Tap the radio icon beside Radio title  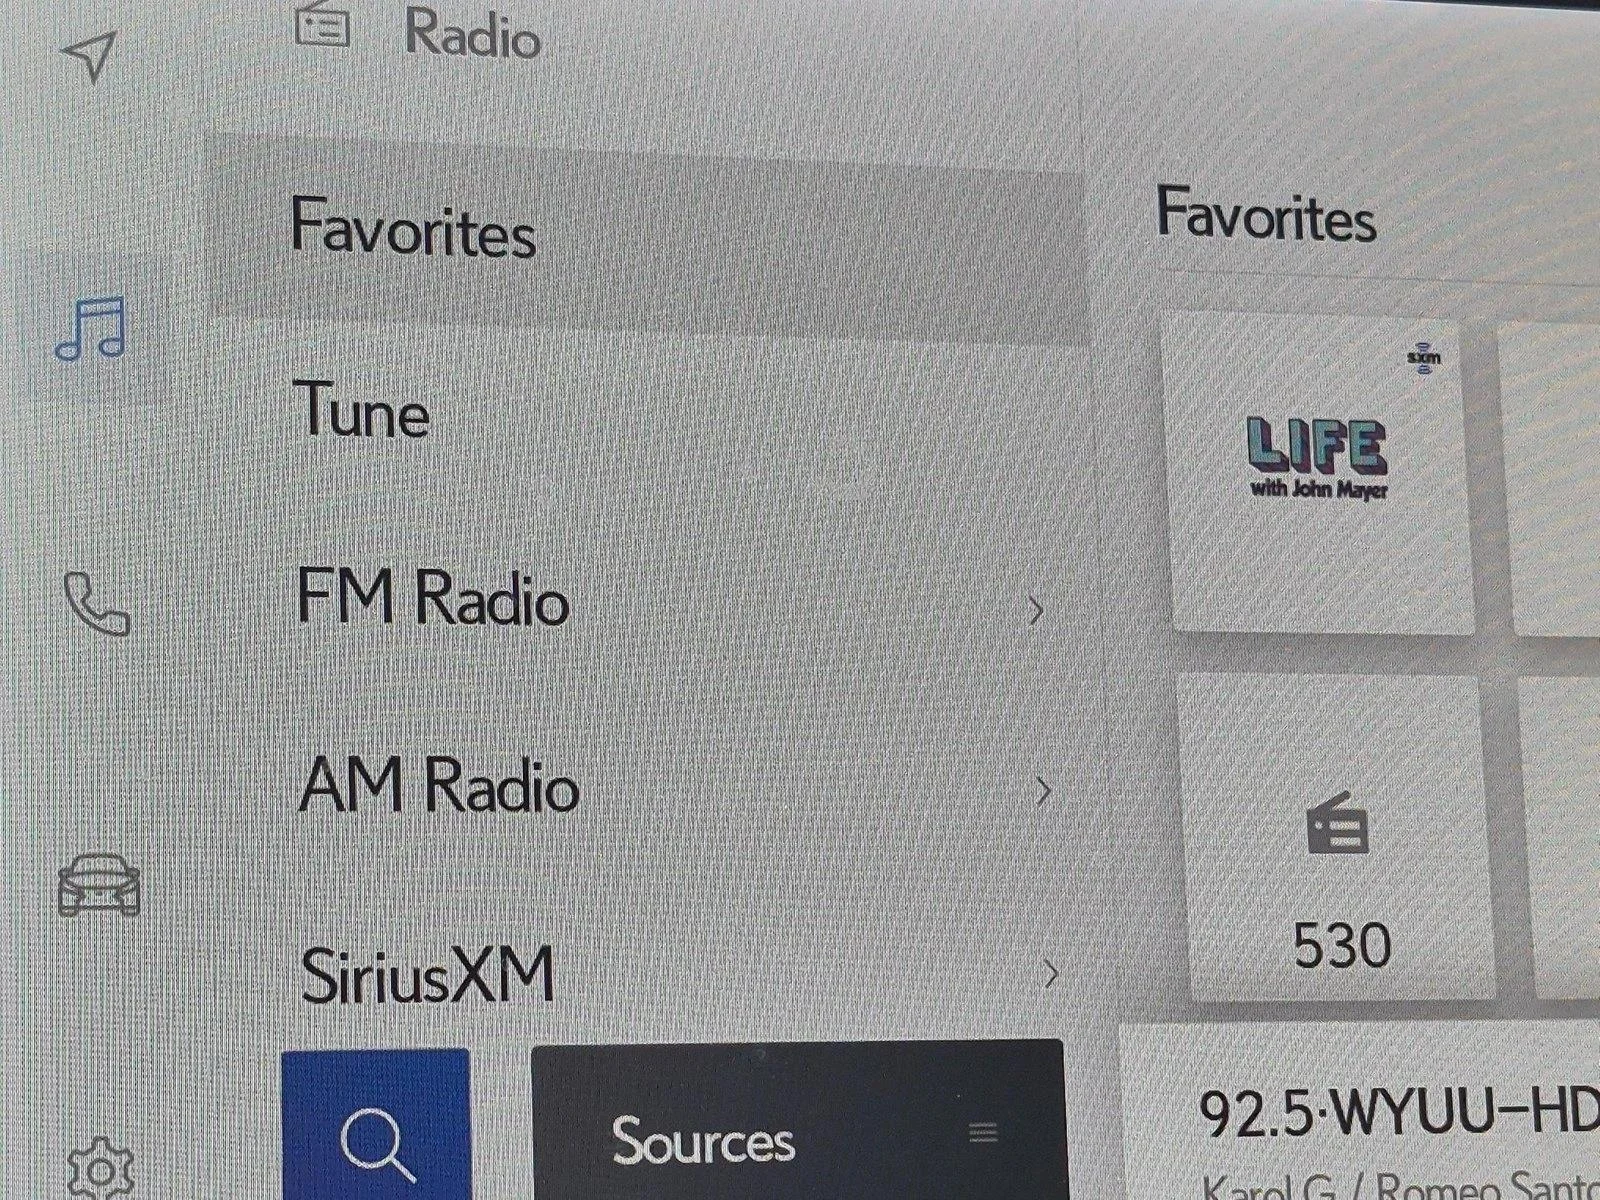pos(323,24)
